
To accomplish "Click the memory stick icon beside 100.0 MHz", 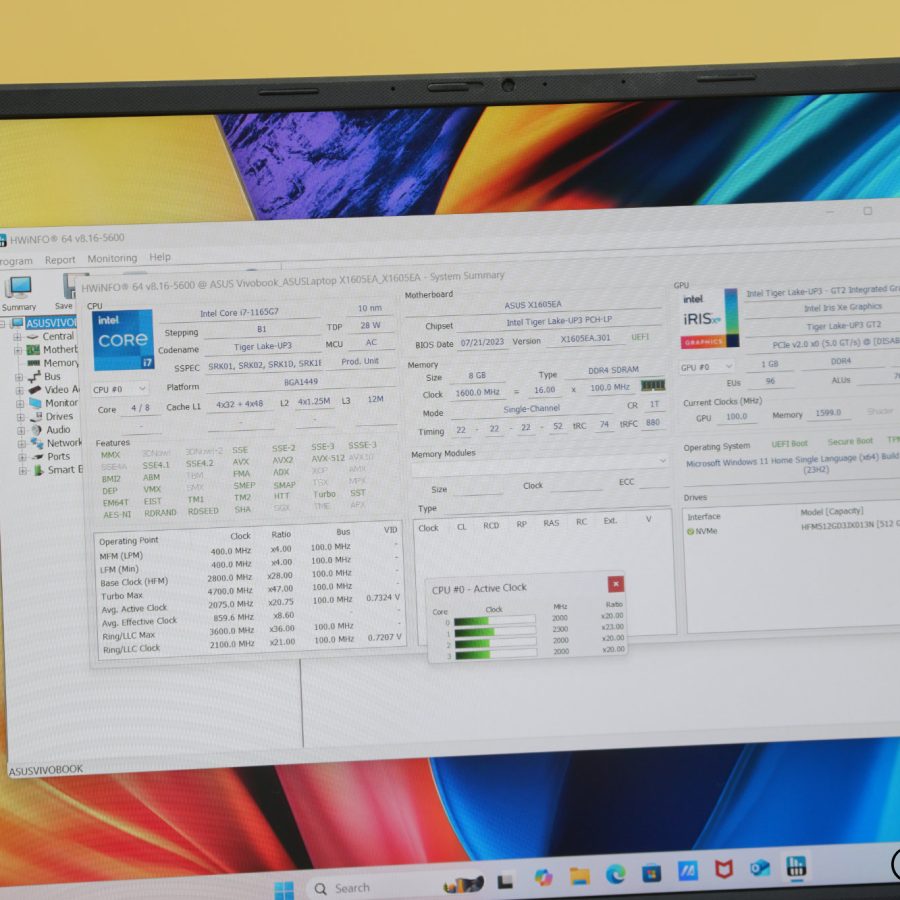I will [x=653, y=385].
